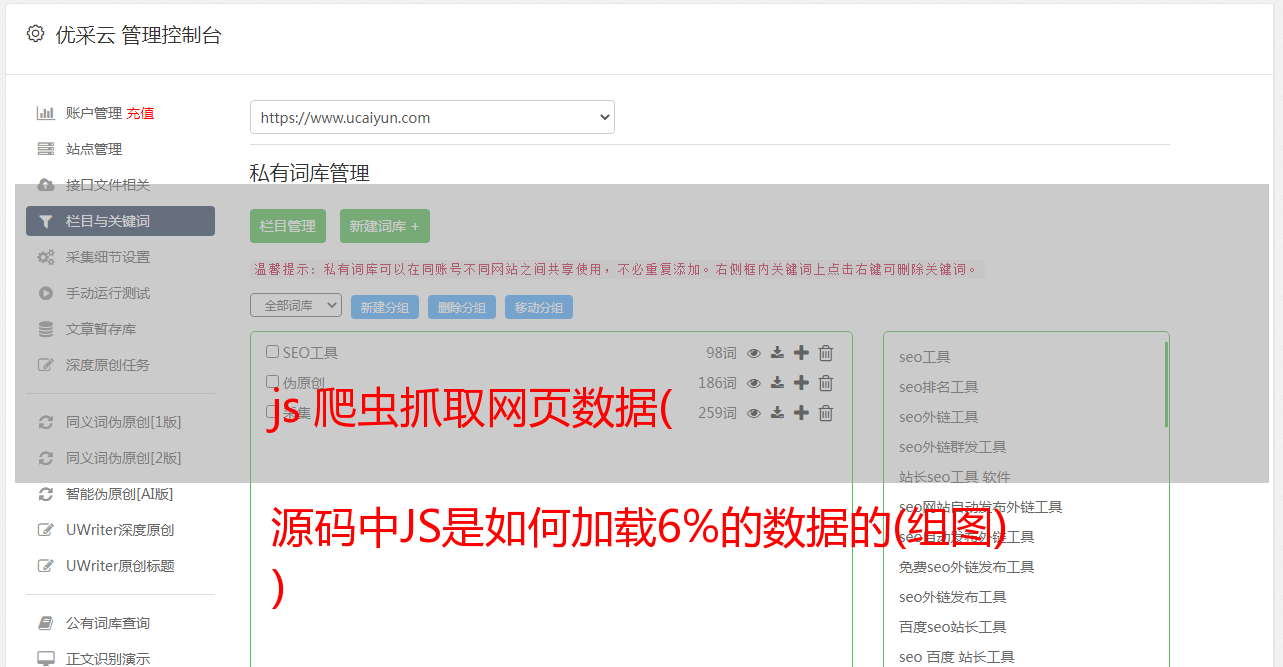The height and width of the screenshot is (667, 1283).
Task: Click the monitor icon for 正文识别演示
Action: (x=46, y=659)
